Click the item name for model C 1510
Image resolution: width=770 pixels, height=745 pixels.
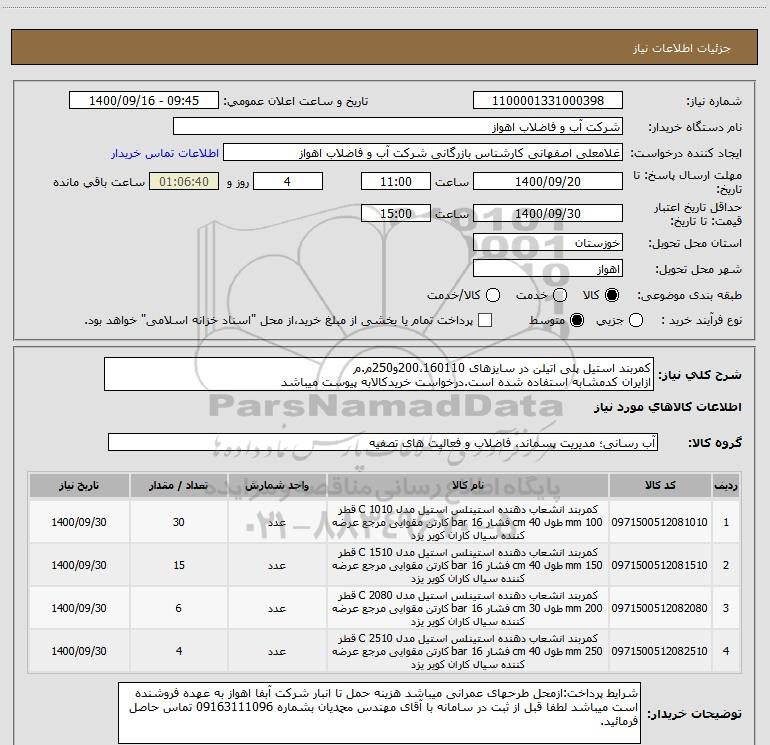[468, 565]
